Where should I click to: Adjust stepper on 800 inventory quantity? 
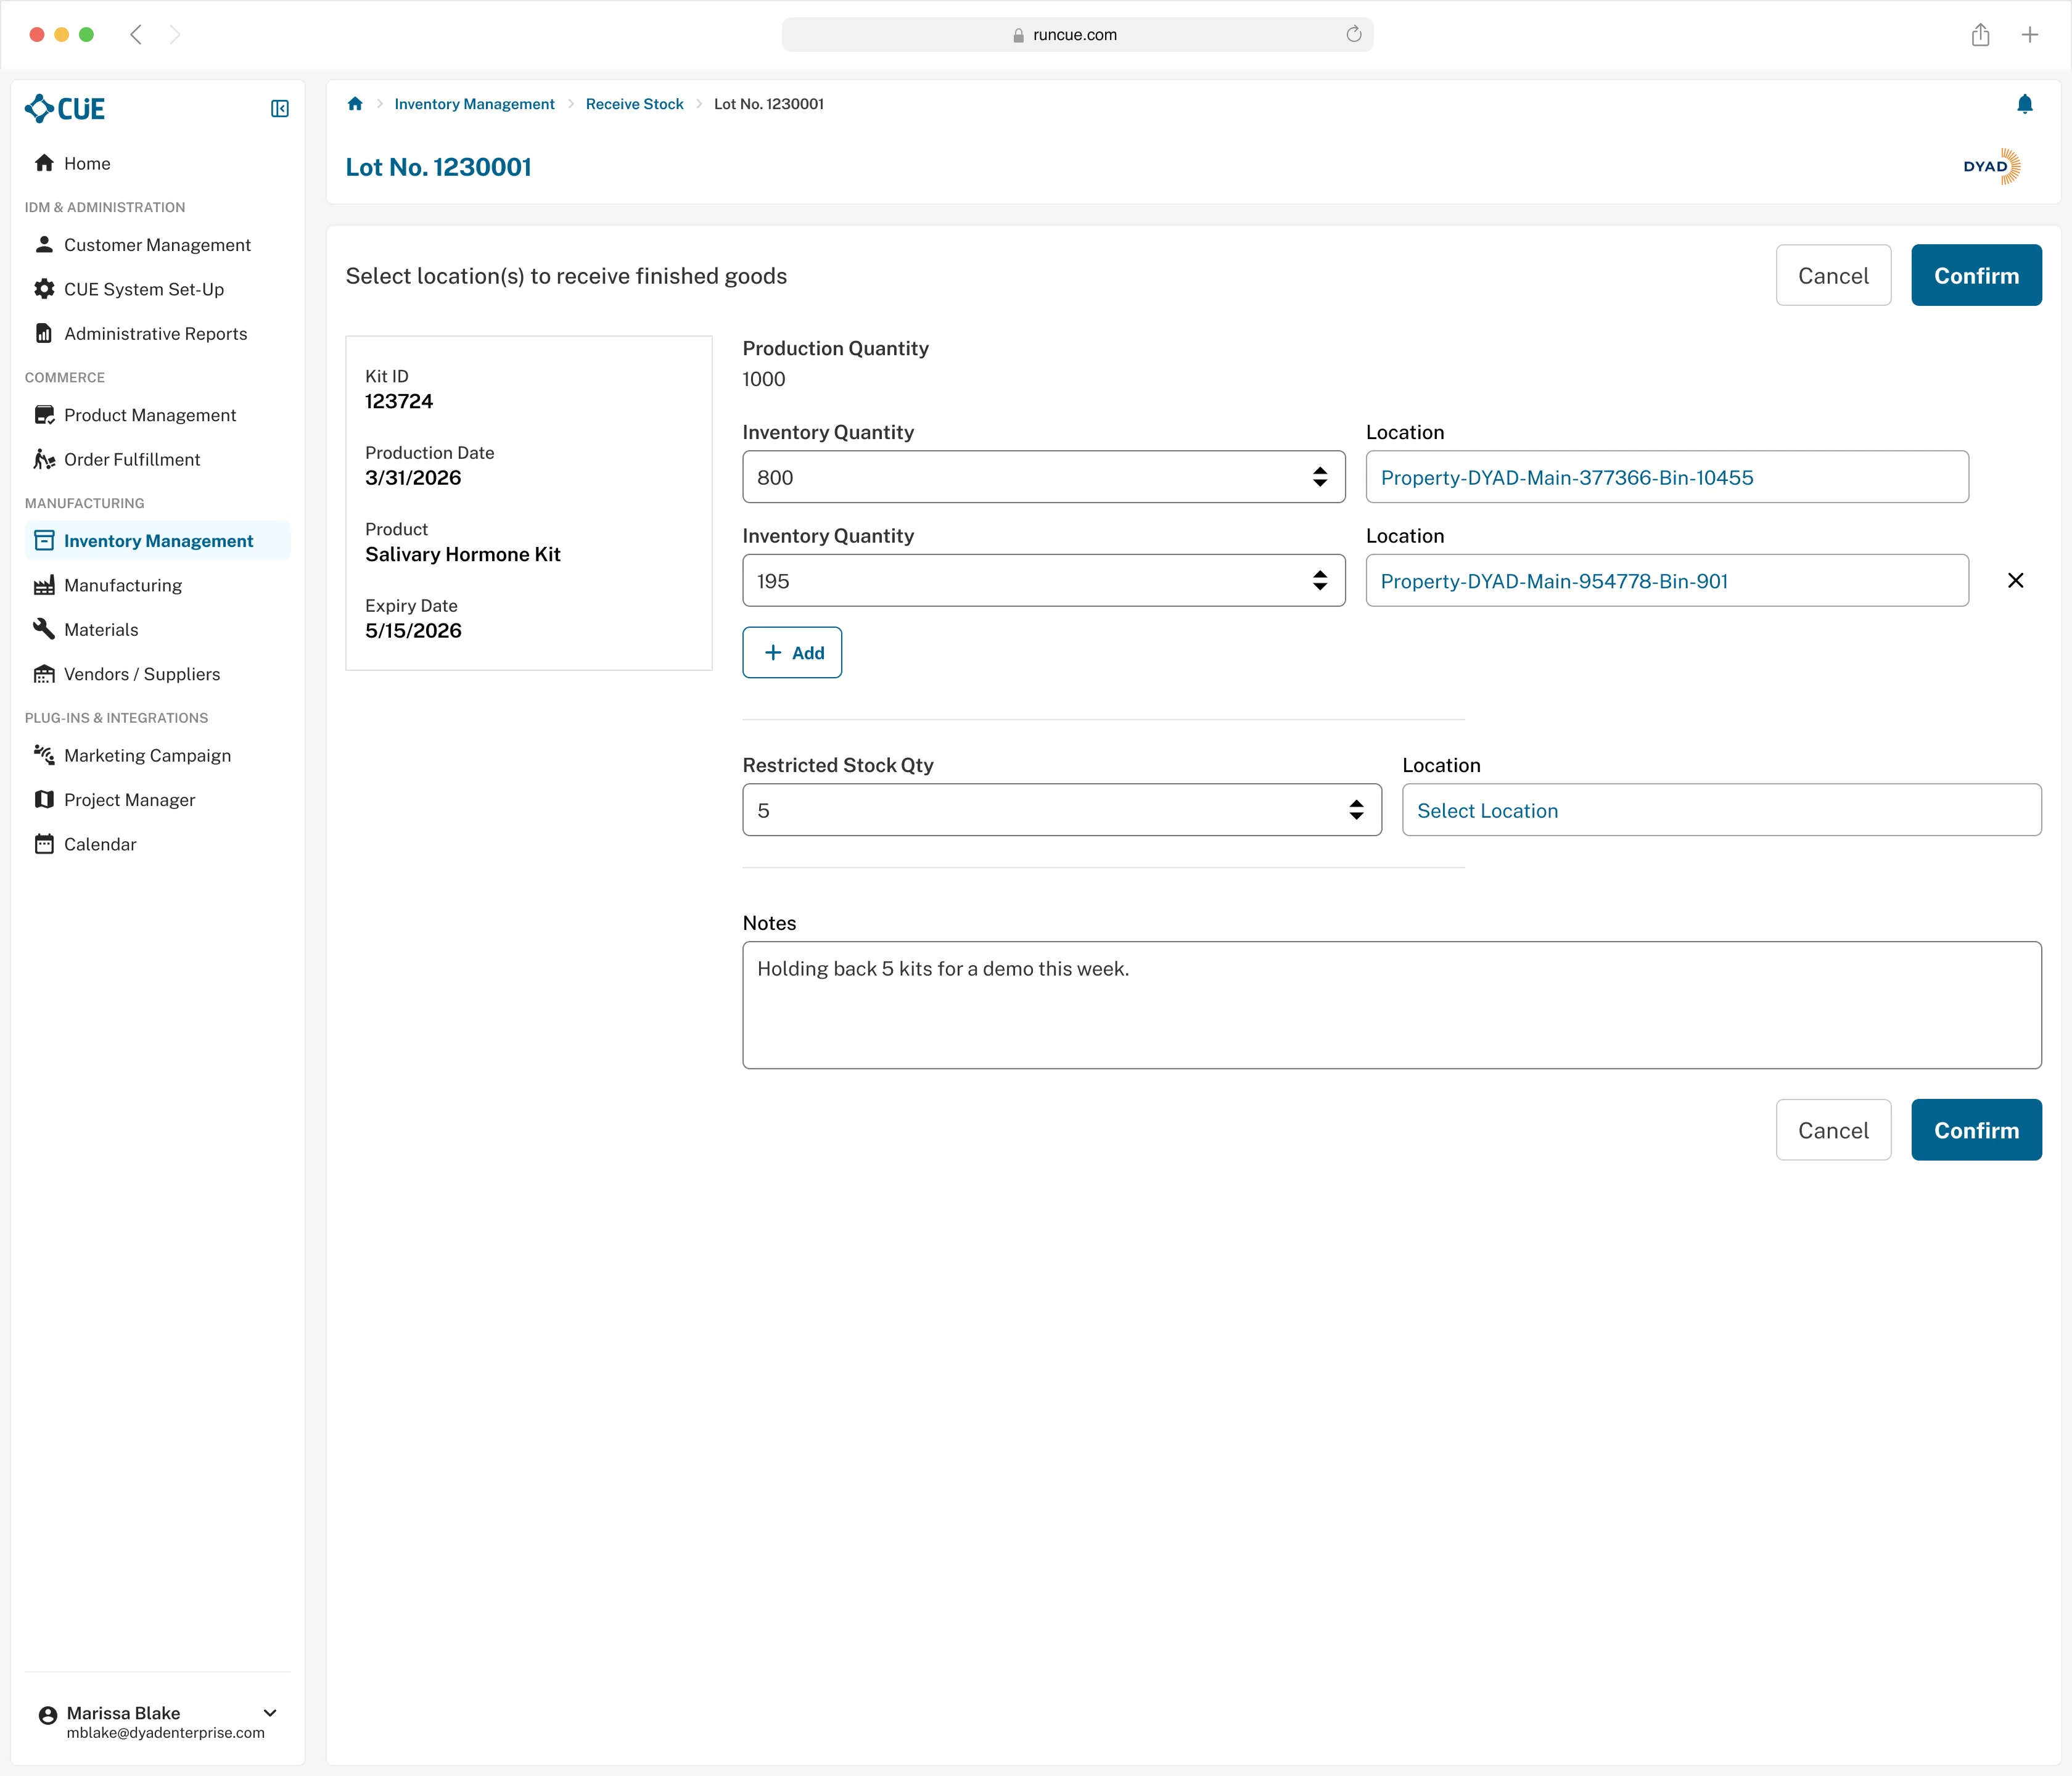[1320, 477]
